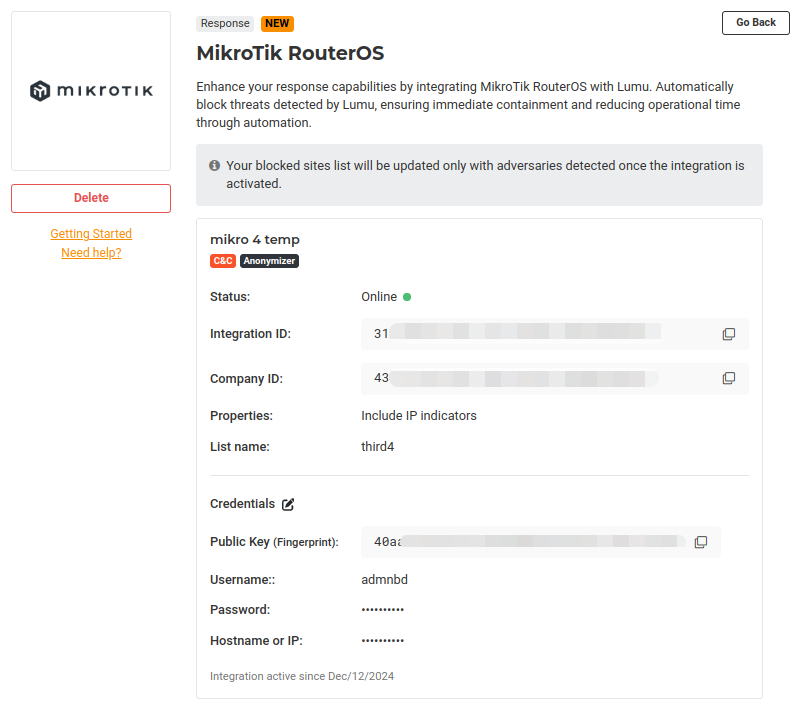Edit credentials using the pencil icon
The image size is (796, 716).
(288, 505)
